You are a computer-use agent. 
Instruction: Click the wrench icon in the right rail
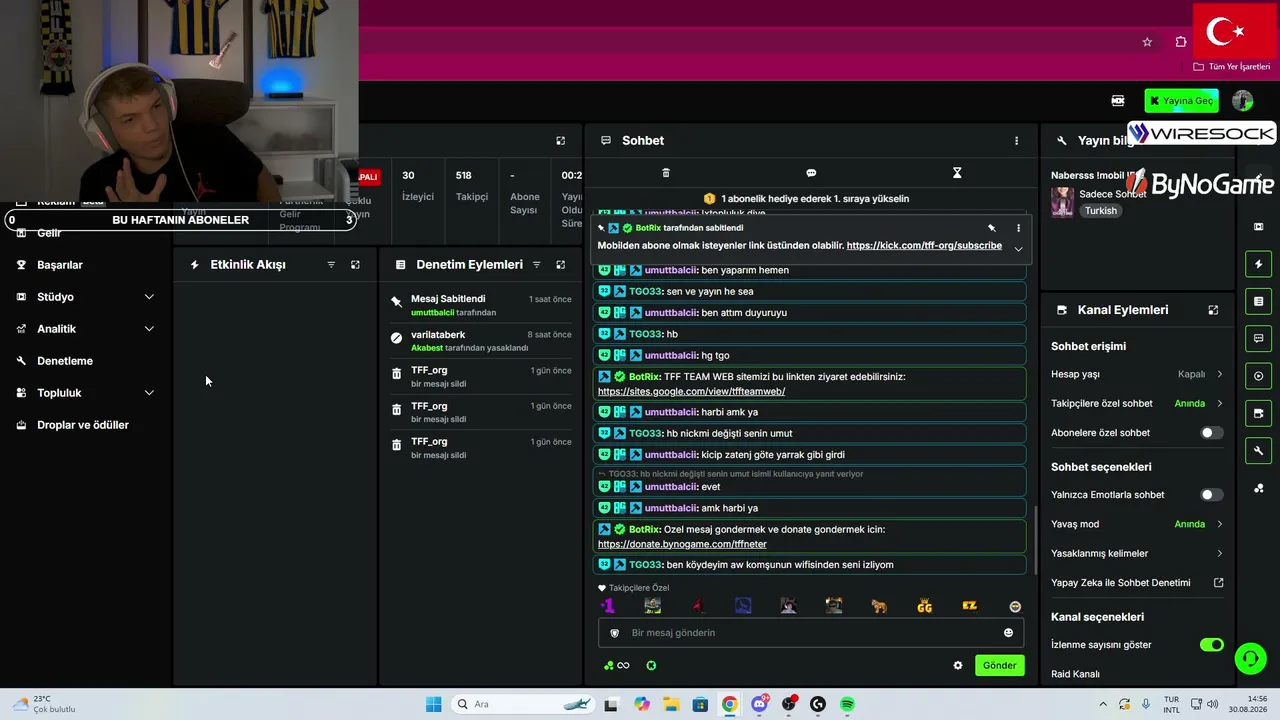point(1259,451)
